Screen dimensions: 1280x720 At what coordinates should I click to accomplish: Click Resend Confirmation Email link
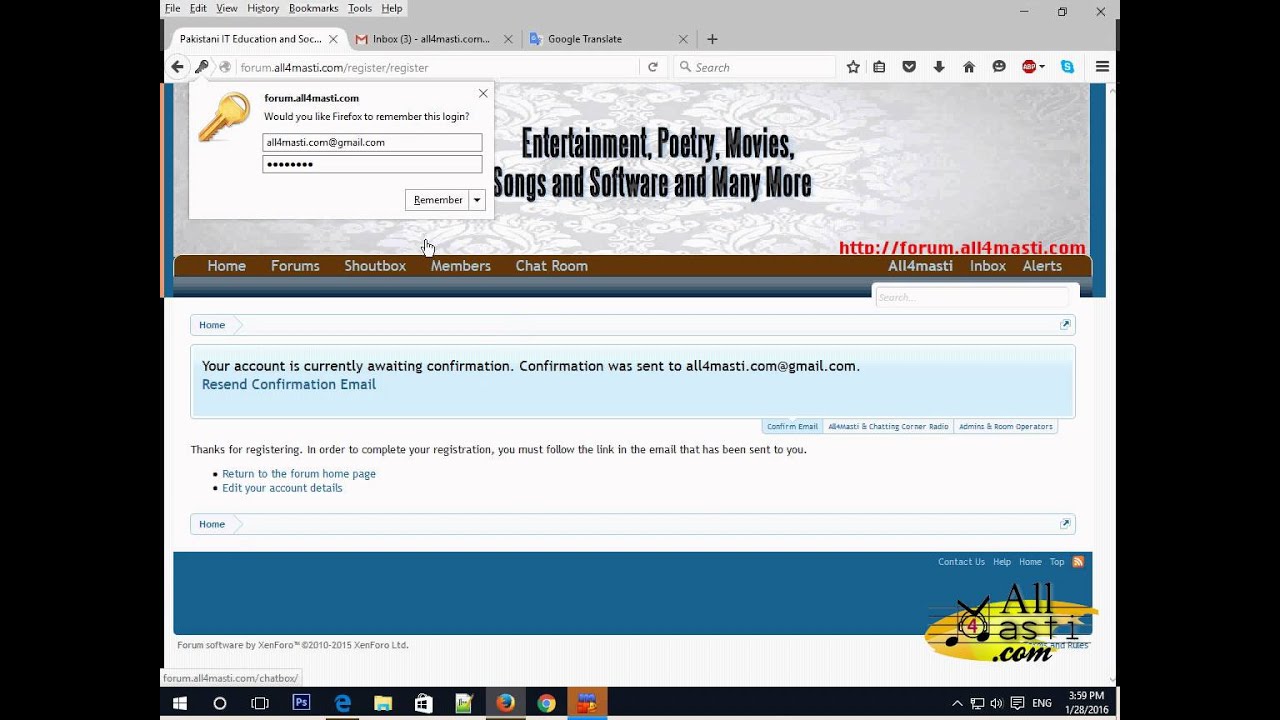pyautogui.click(x=289, y=384)
